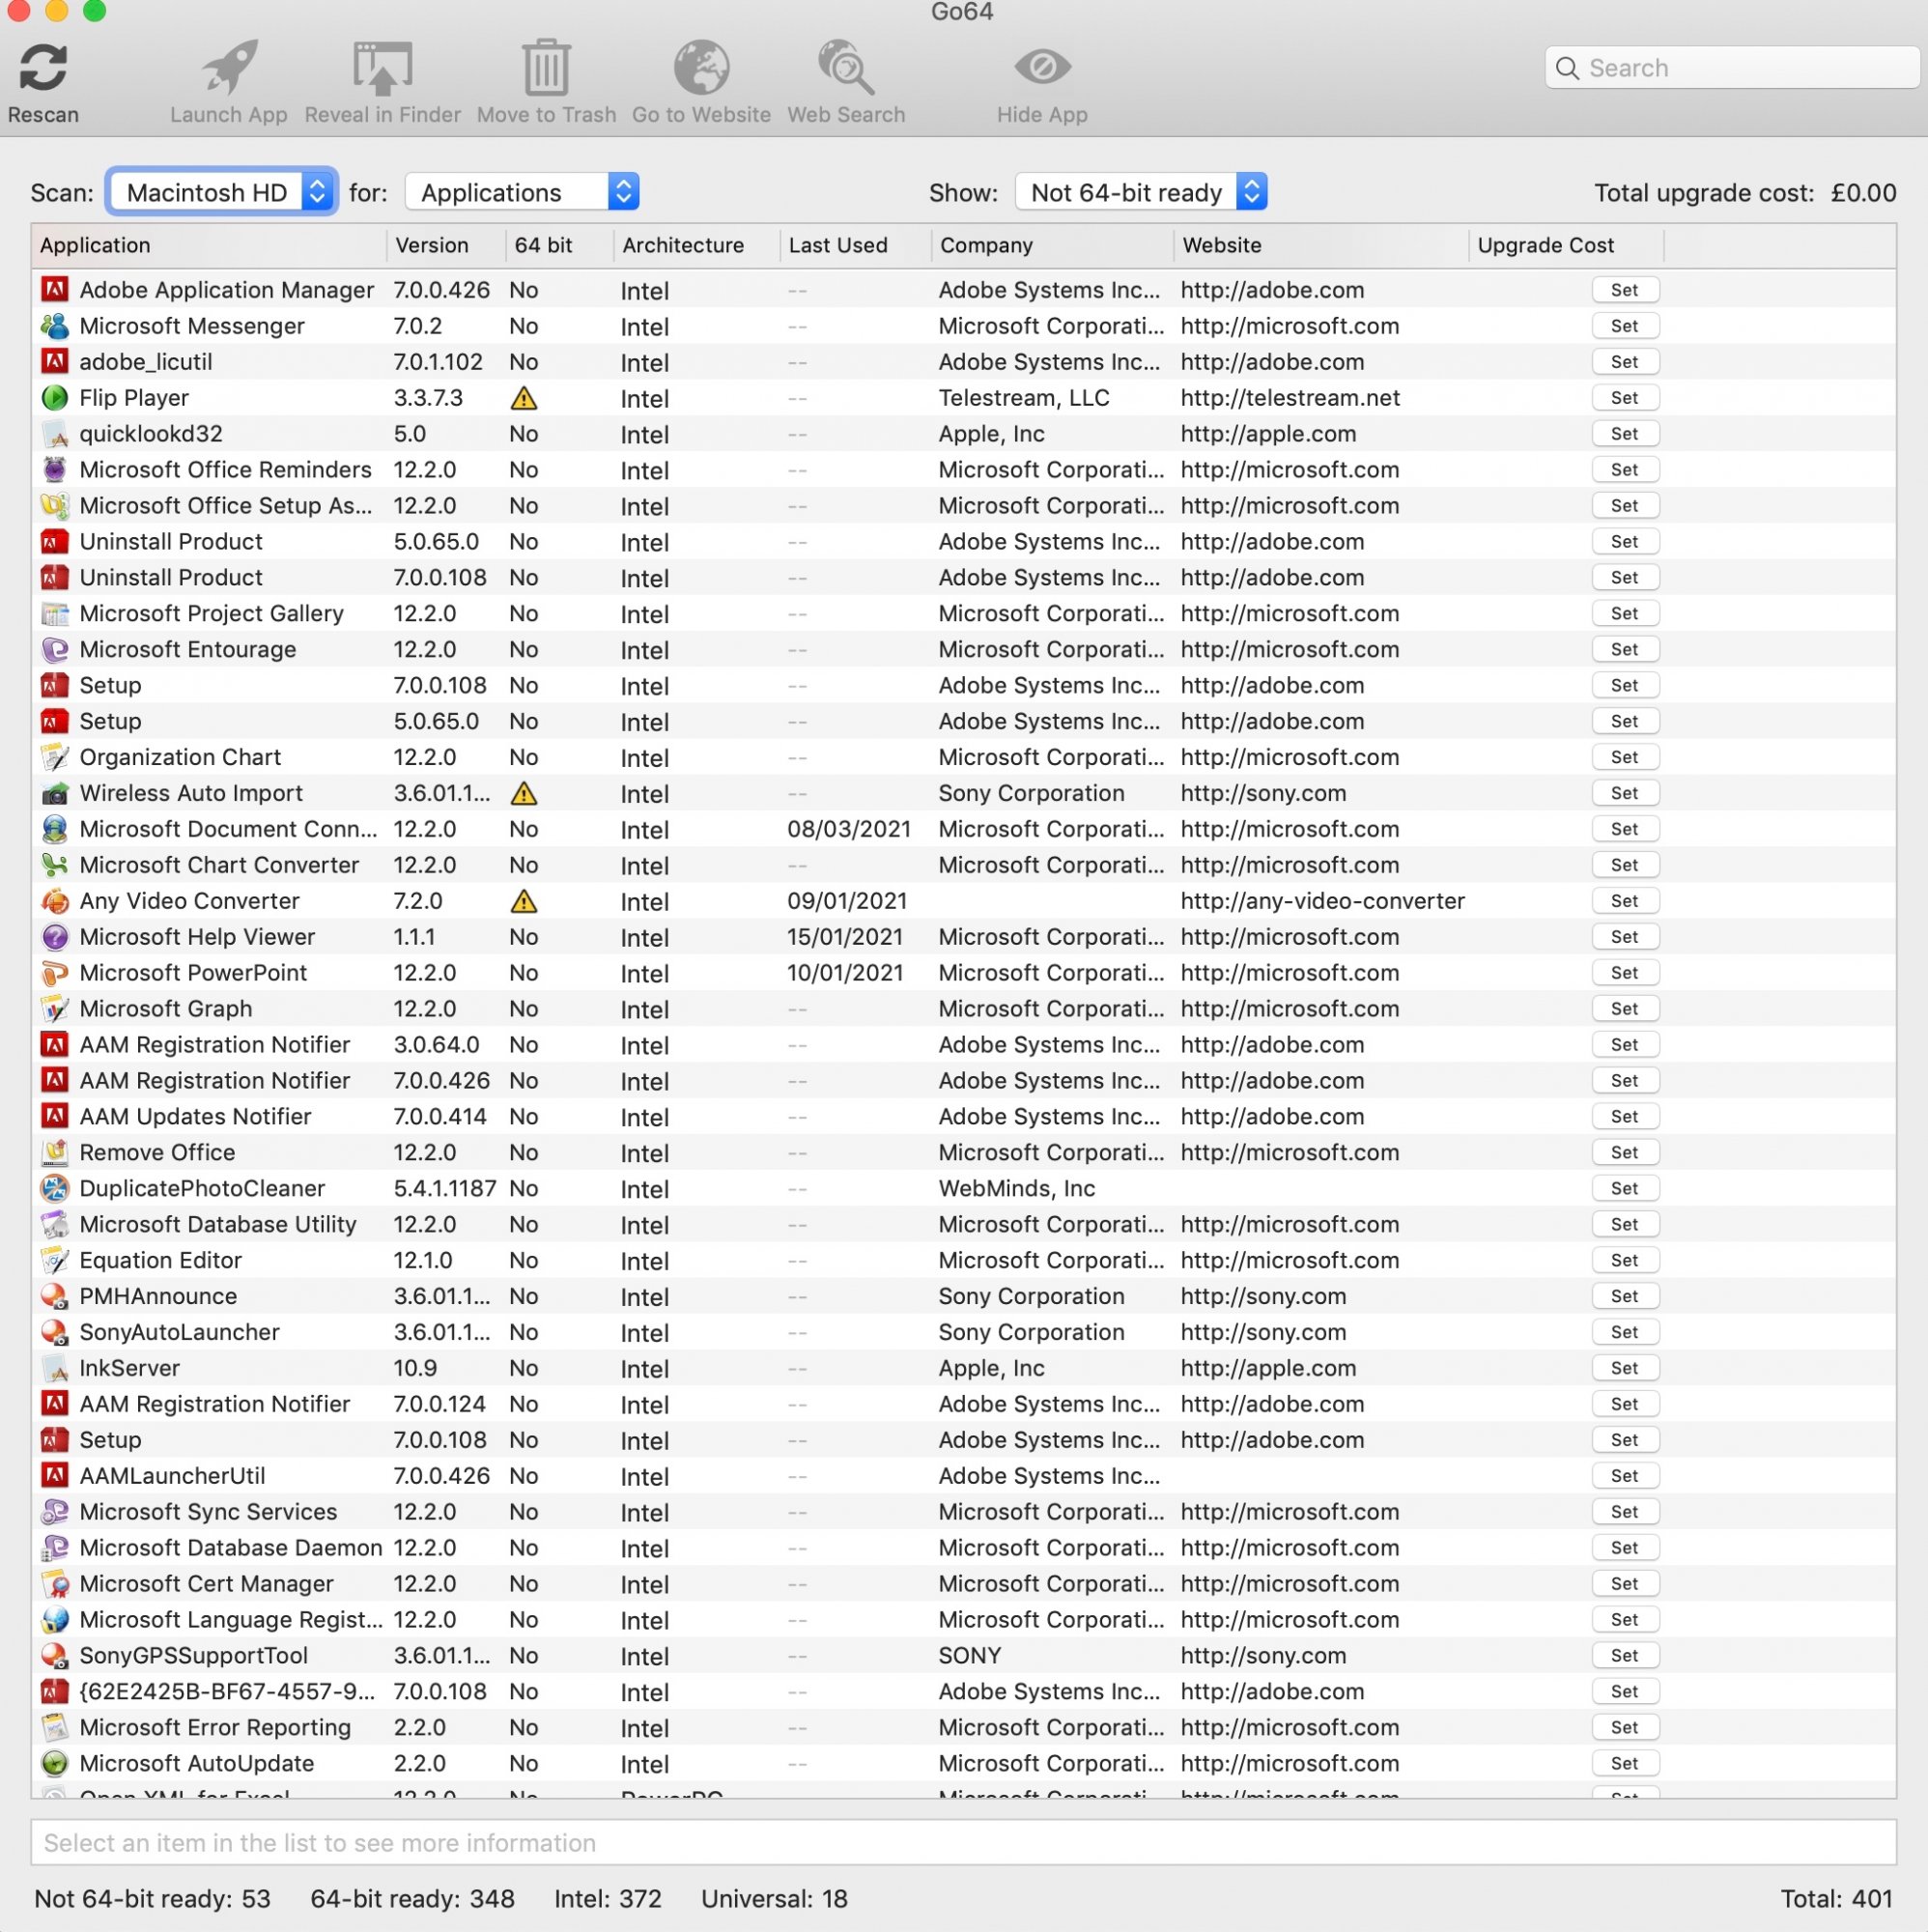
Task: Select the SonyGPSSupportTool app icon
Action: (x=55, y=1656)
